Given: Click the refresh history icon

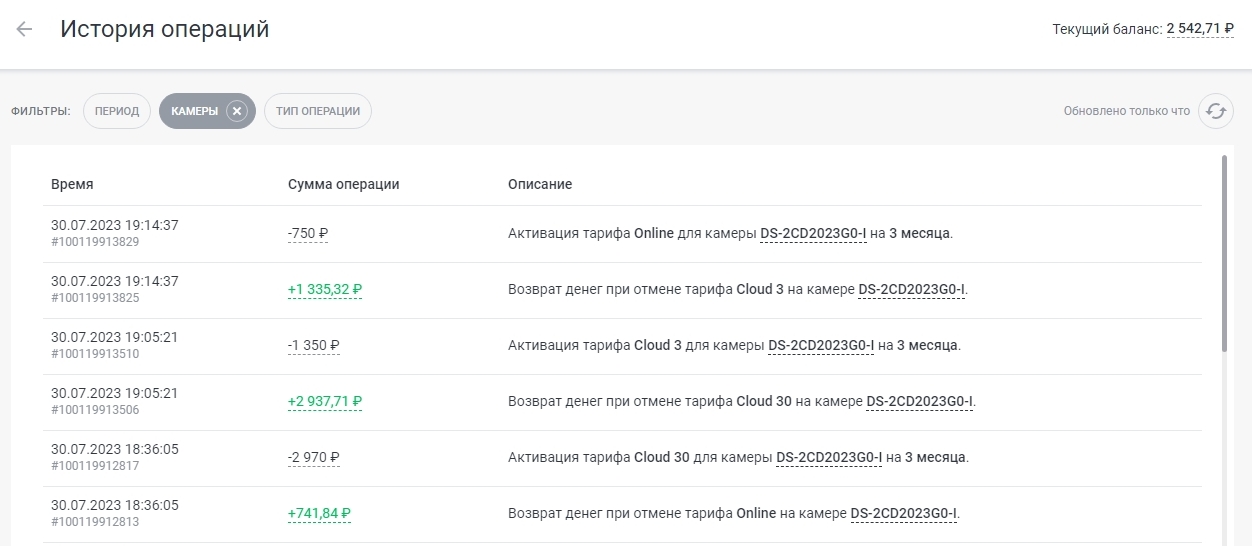Looking at the screenshot, I should coord(1215,111).
